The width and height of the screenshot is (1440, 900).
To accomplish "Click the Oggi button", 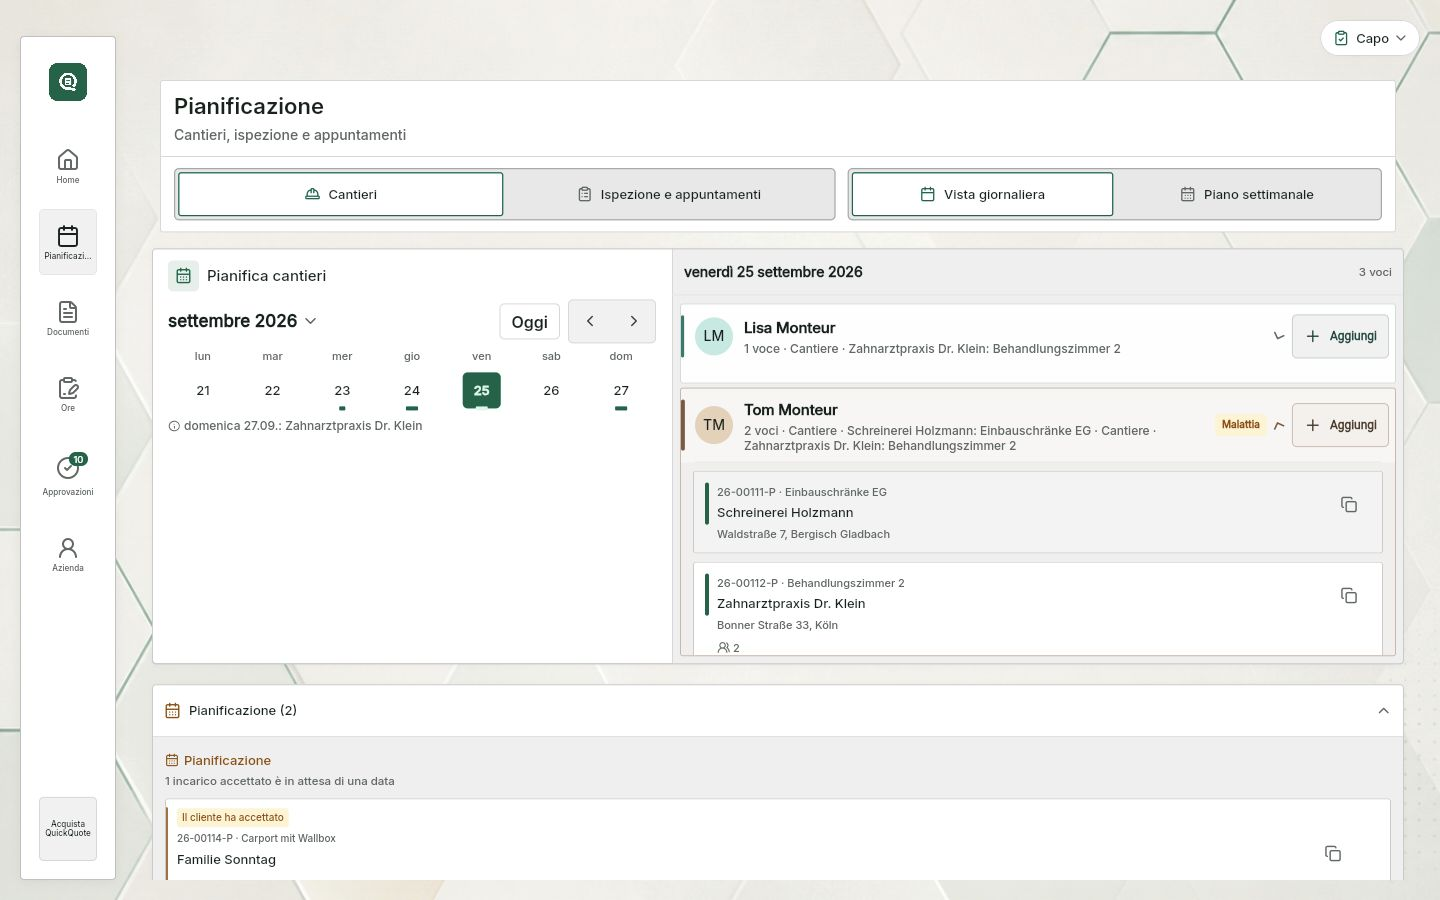I will click(x=529, y=322).
